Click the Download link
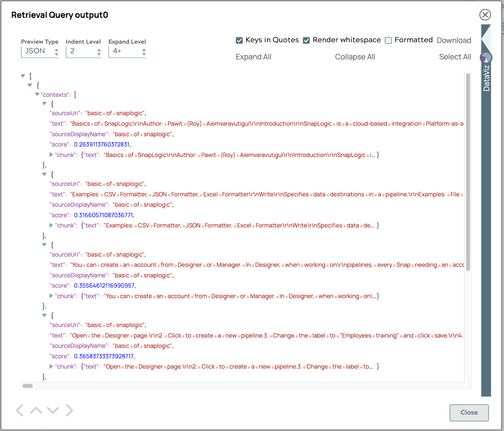The image size is (504, 431). (x=454, y=40)
